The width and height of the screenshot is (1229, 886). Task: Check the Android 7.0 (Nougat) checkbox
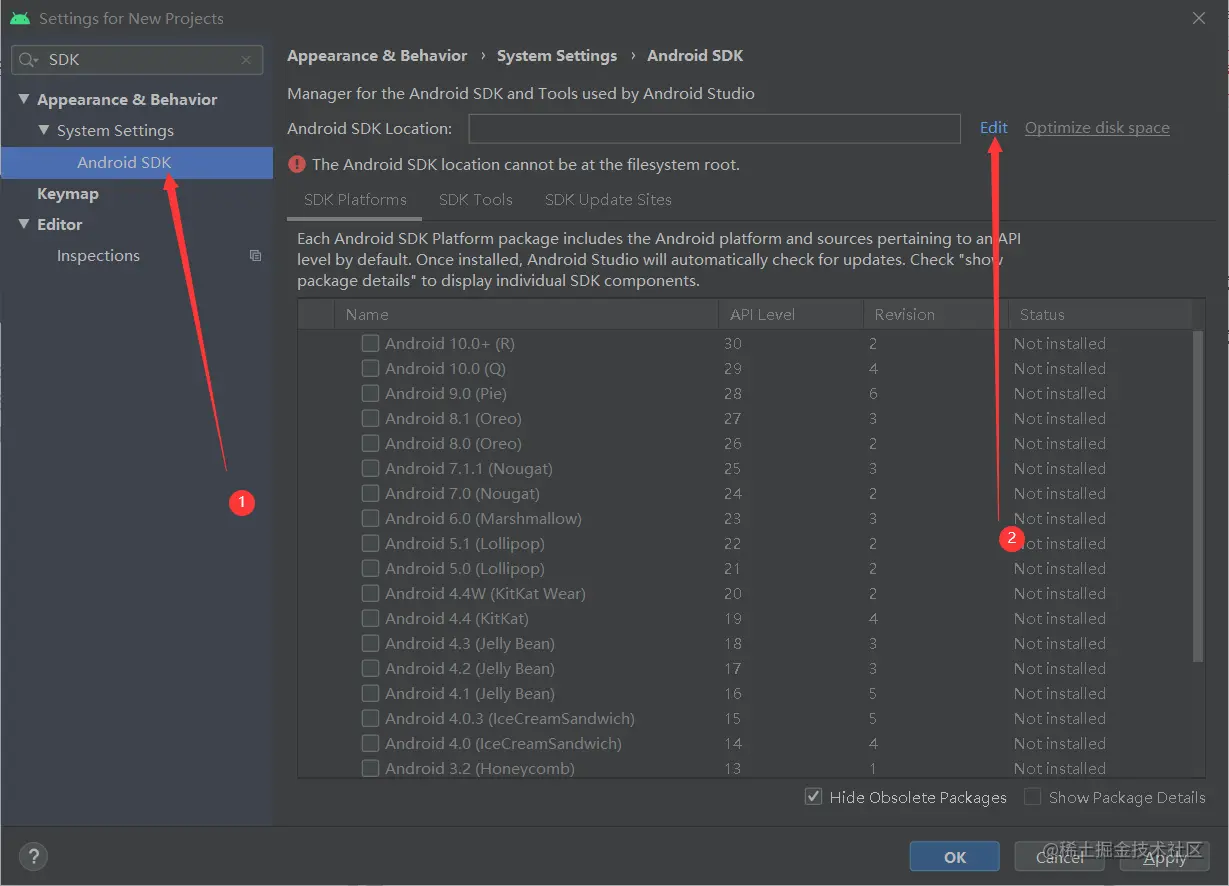370,493
